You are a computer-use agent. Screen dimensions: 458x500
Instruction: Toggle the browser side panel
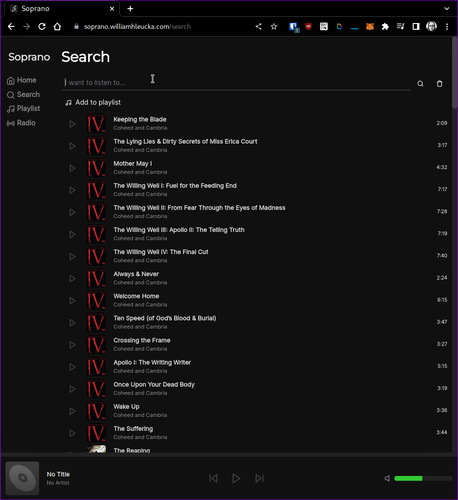416,27
